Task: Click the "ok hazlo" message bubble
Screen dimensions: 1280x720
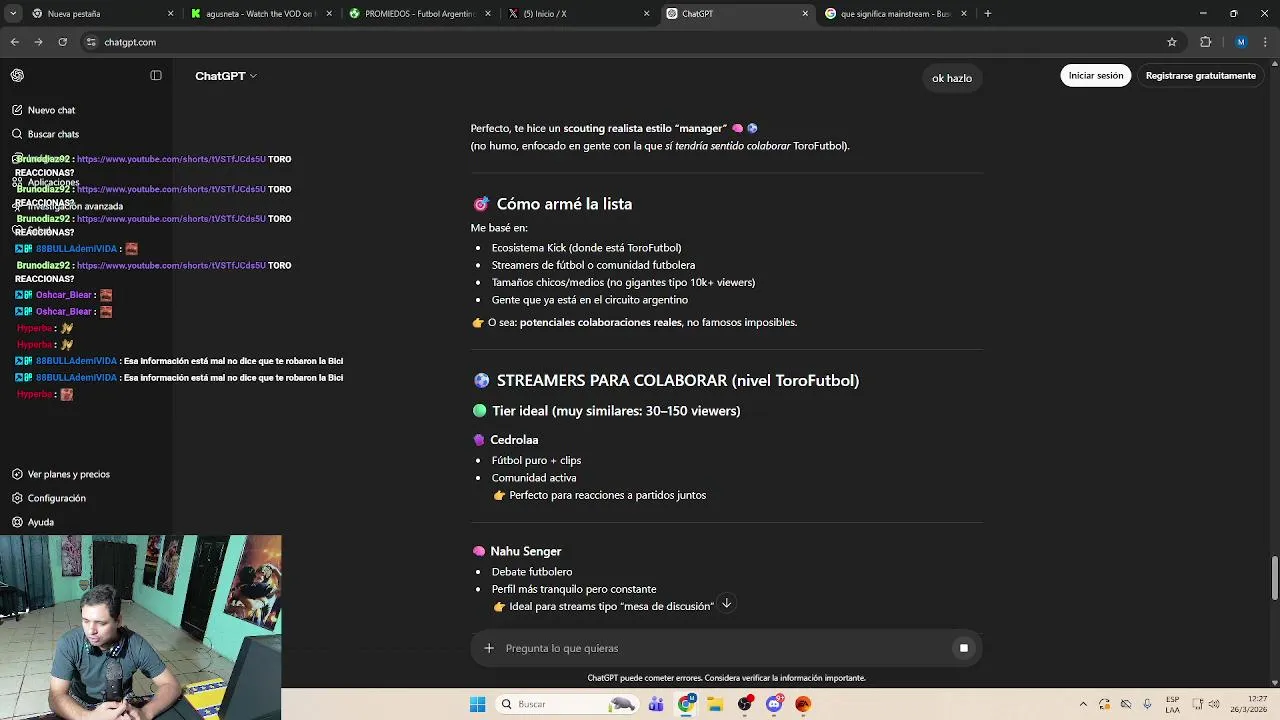Action: [952, 78]
